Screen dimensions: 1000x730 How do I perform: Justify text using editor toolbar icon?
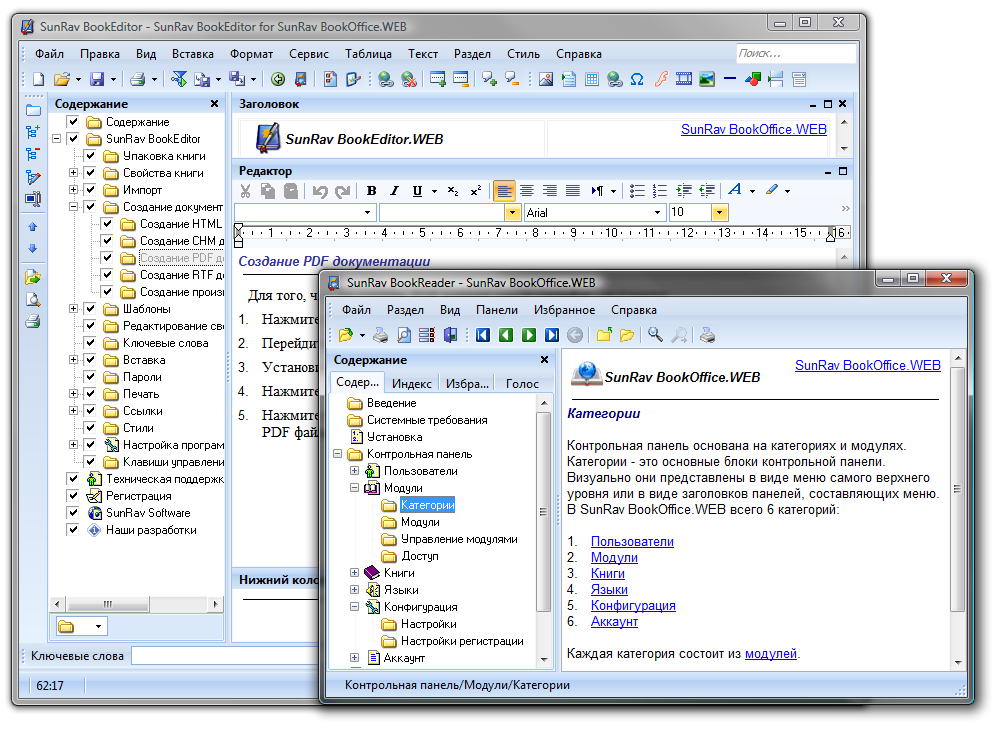click(573, 191)
